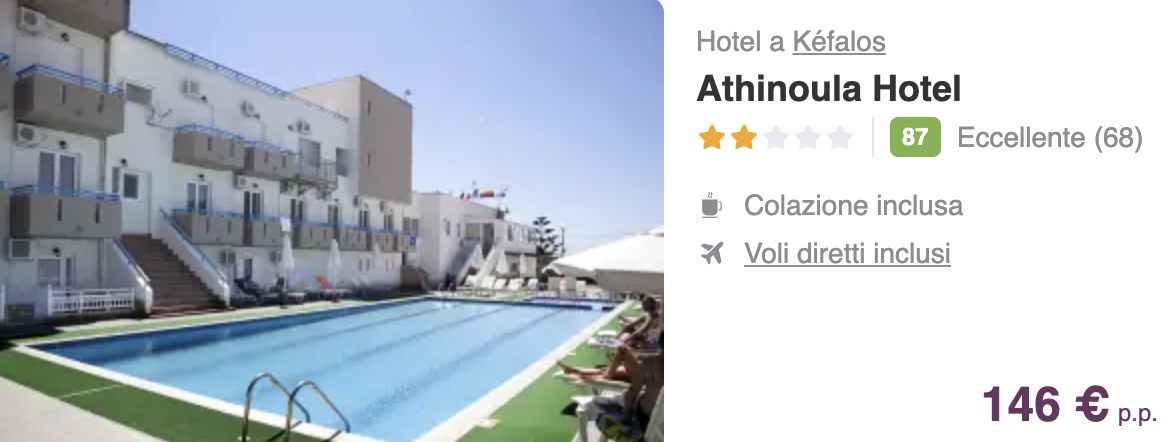Click the green 87 rating badge
1174x442 pixels.
(x=915, y=137)
